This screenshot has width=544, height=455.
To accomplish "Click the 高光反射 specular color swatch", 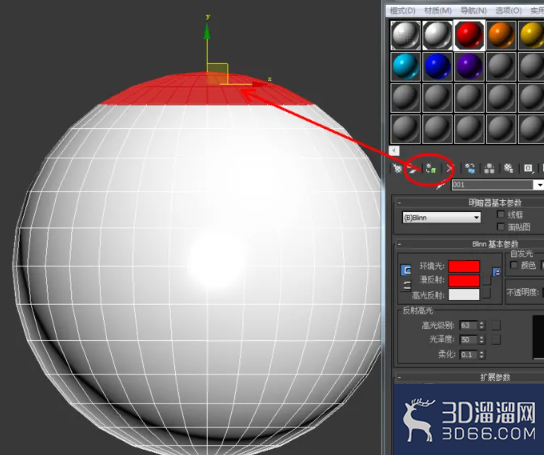I will pos(464,294).
